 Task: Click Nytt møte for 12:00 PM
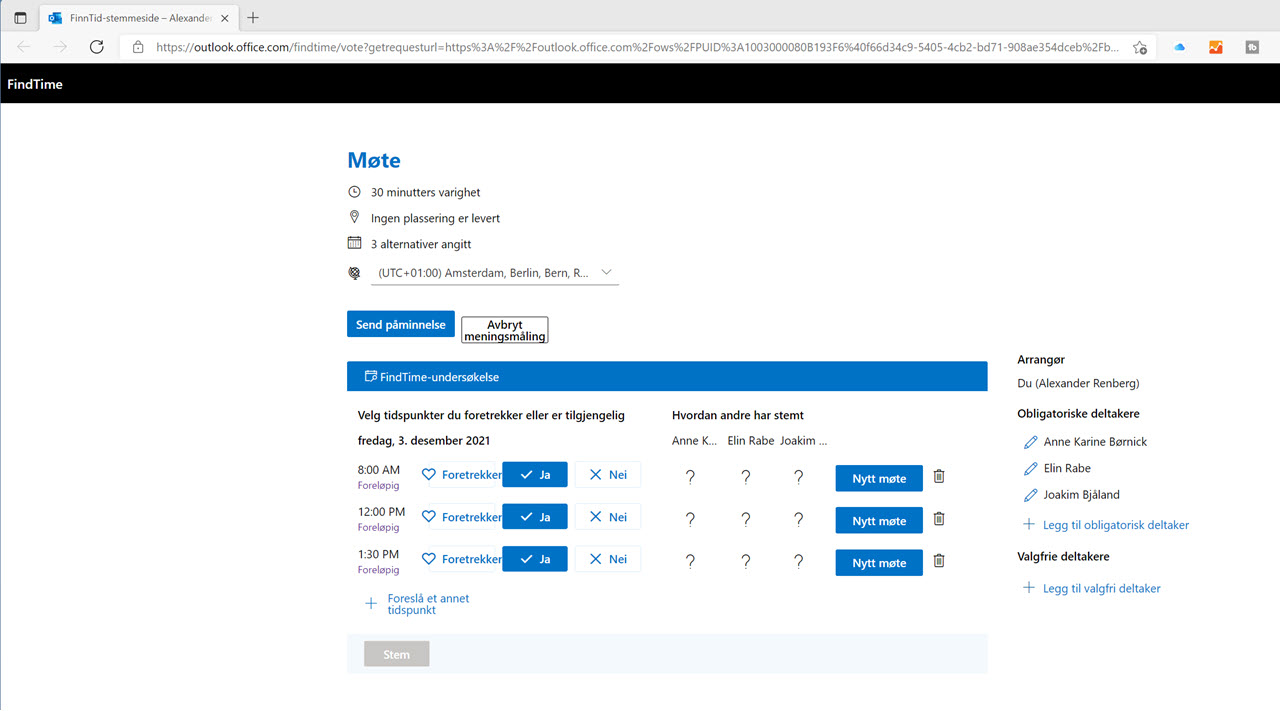click(879, 520)
